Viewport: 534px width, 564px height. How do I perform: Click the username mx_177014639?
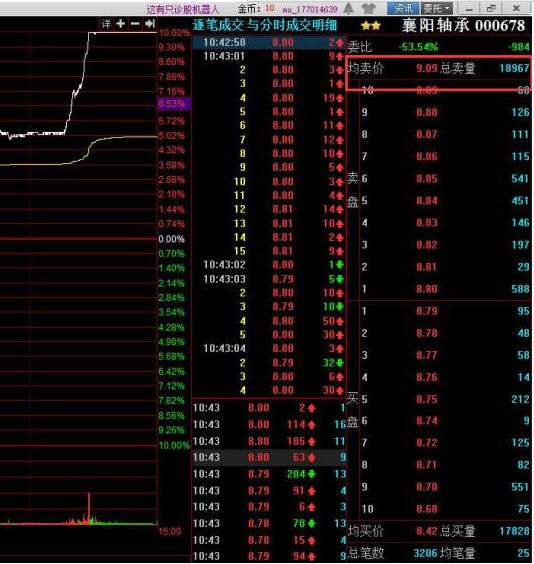310,9
